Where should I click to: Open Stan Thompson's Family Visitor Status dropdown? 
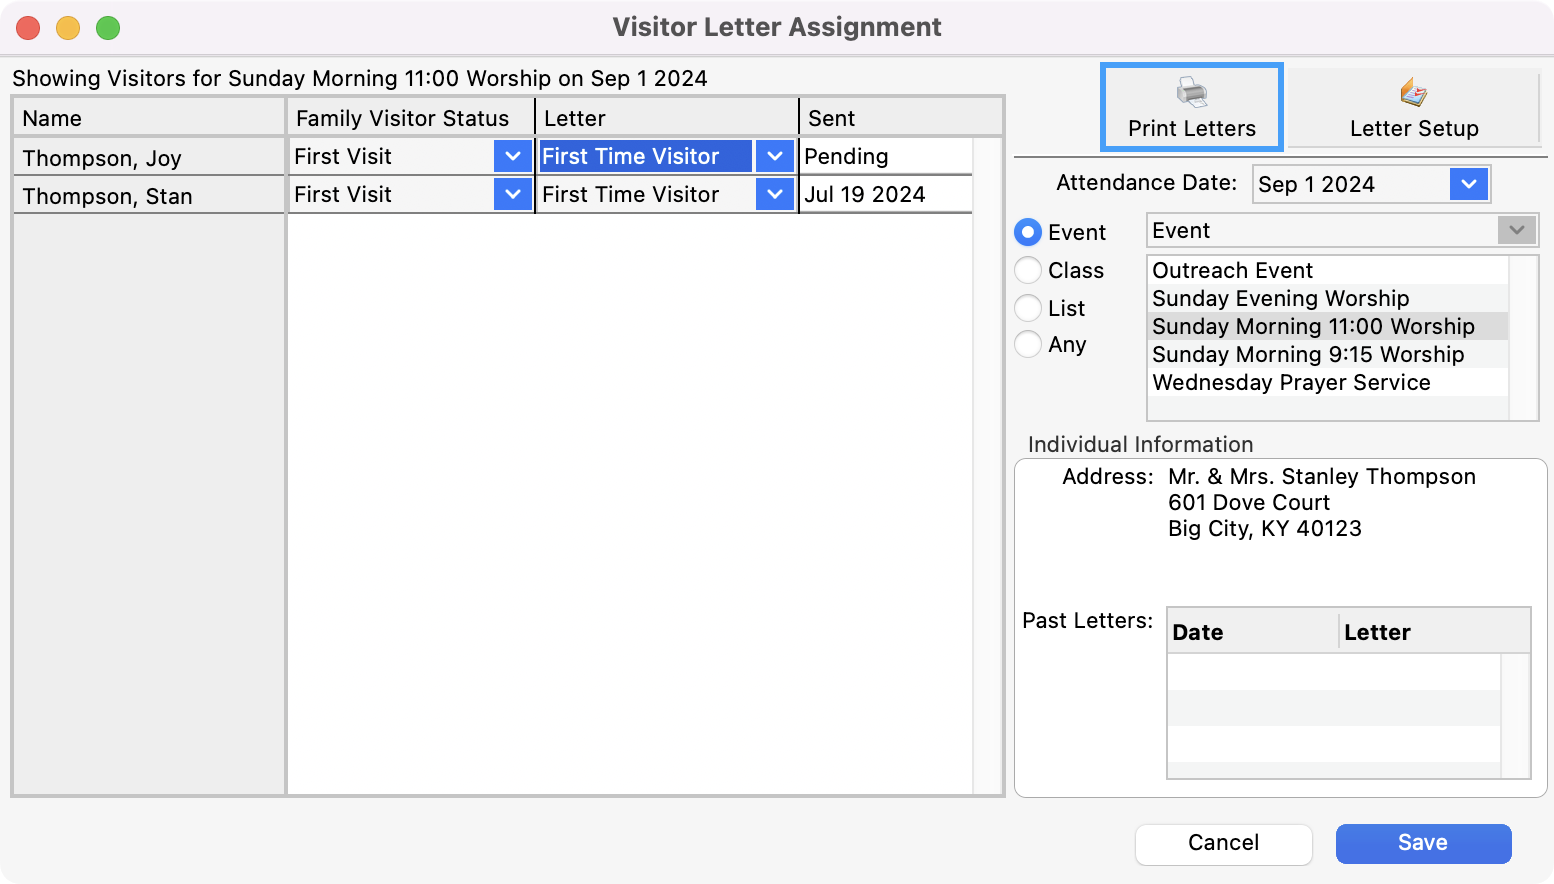point(512,194)
